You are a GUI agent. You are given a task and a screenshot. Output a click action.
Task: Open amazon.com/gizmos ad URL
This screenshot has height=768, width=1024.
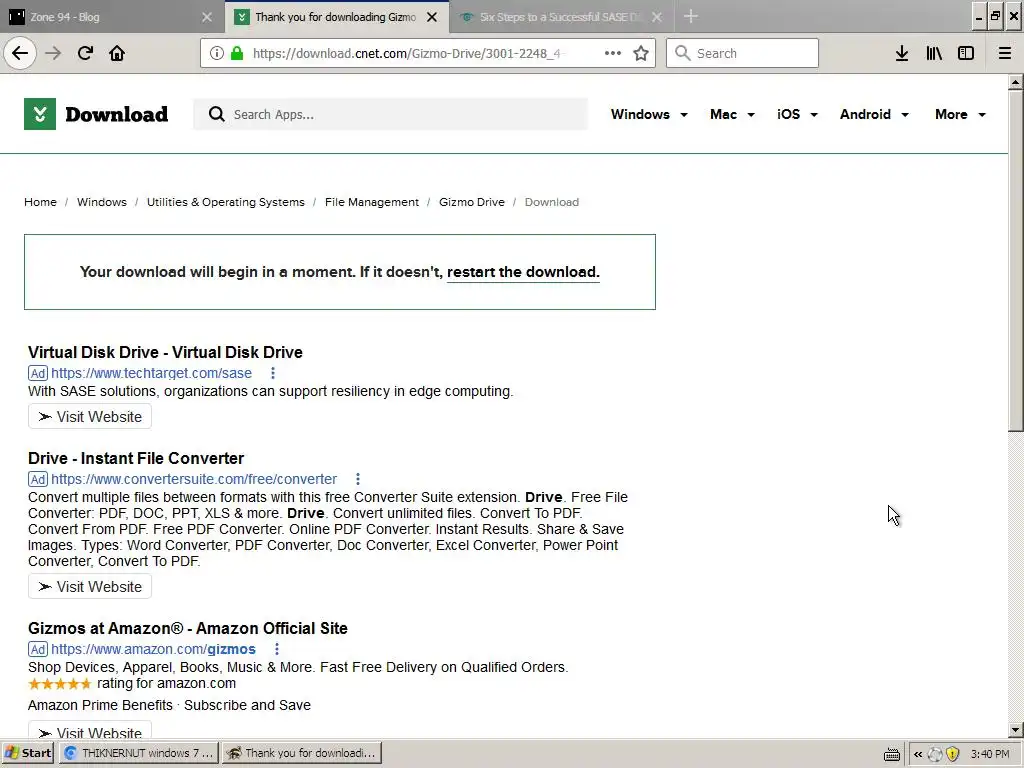pos(153,649)
